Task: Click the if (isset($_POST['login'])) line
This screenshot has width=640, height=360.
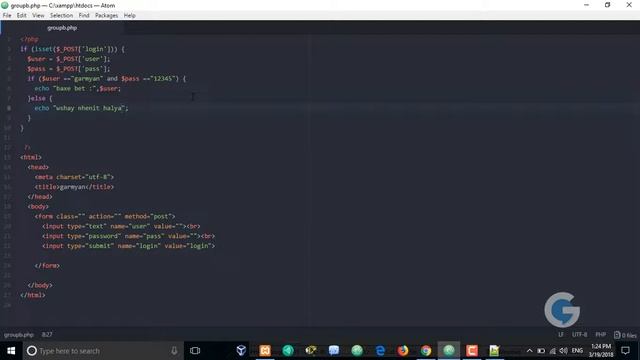Action: click(72, 49)
